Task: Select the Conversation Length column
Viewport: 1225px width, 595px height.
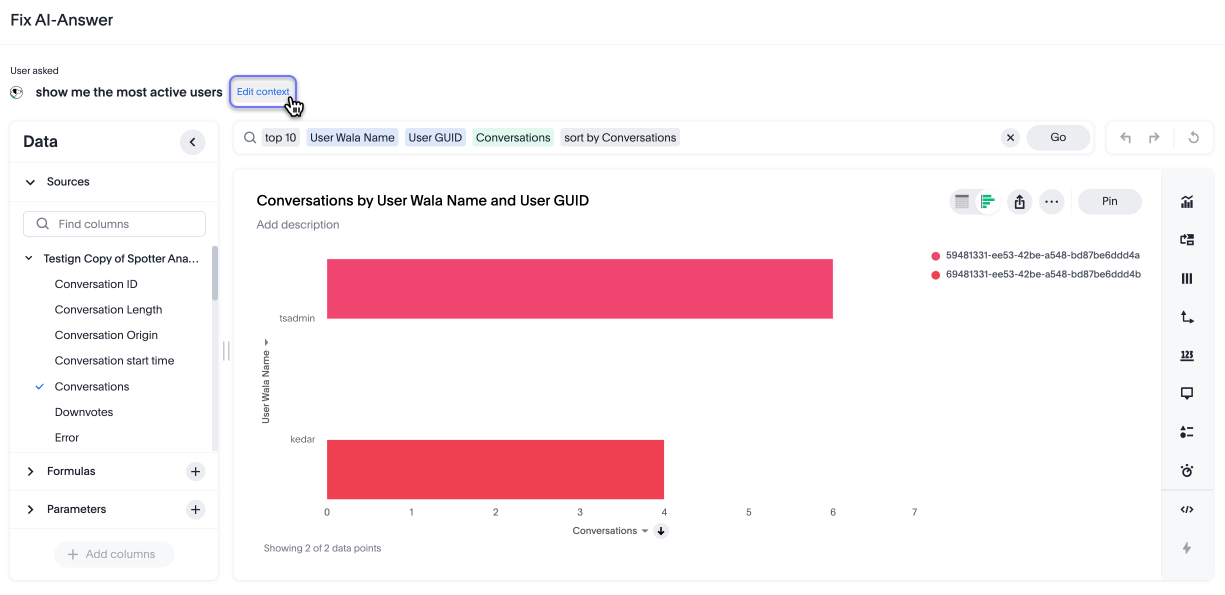Action: point(108,310)
